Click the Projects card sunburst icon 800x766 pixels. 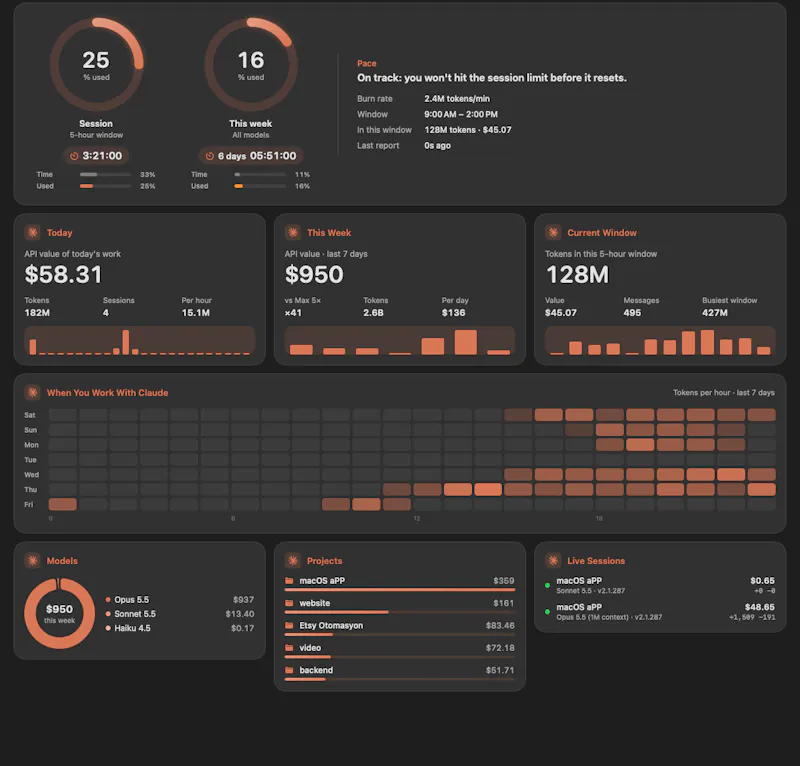tap(293, 561)
